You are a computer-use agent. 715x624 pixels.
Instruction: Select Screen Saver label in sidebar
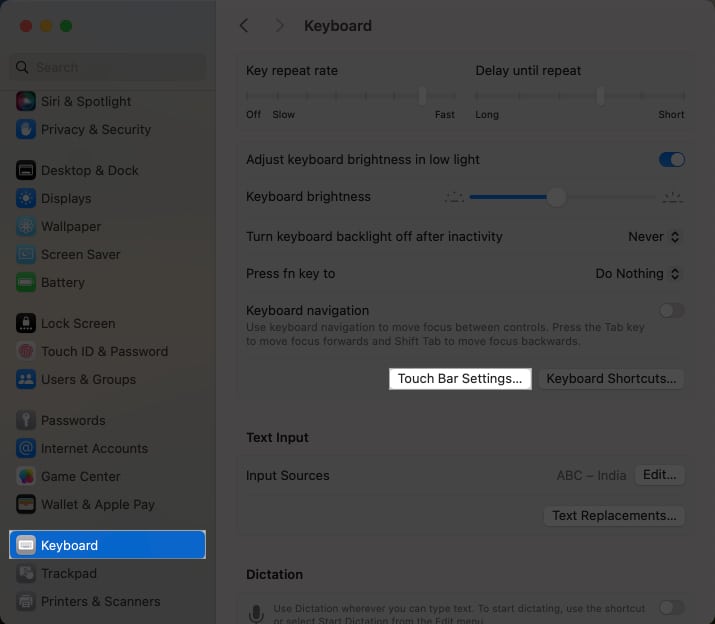point(81,255)
